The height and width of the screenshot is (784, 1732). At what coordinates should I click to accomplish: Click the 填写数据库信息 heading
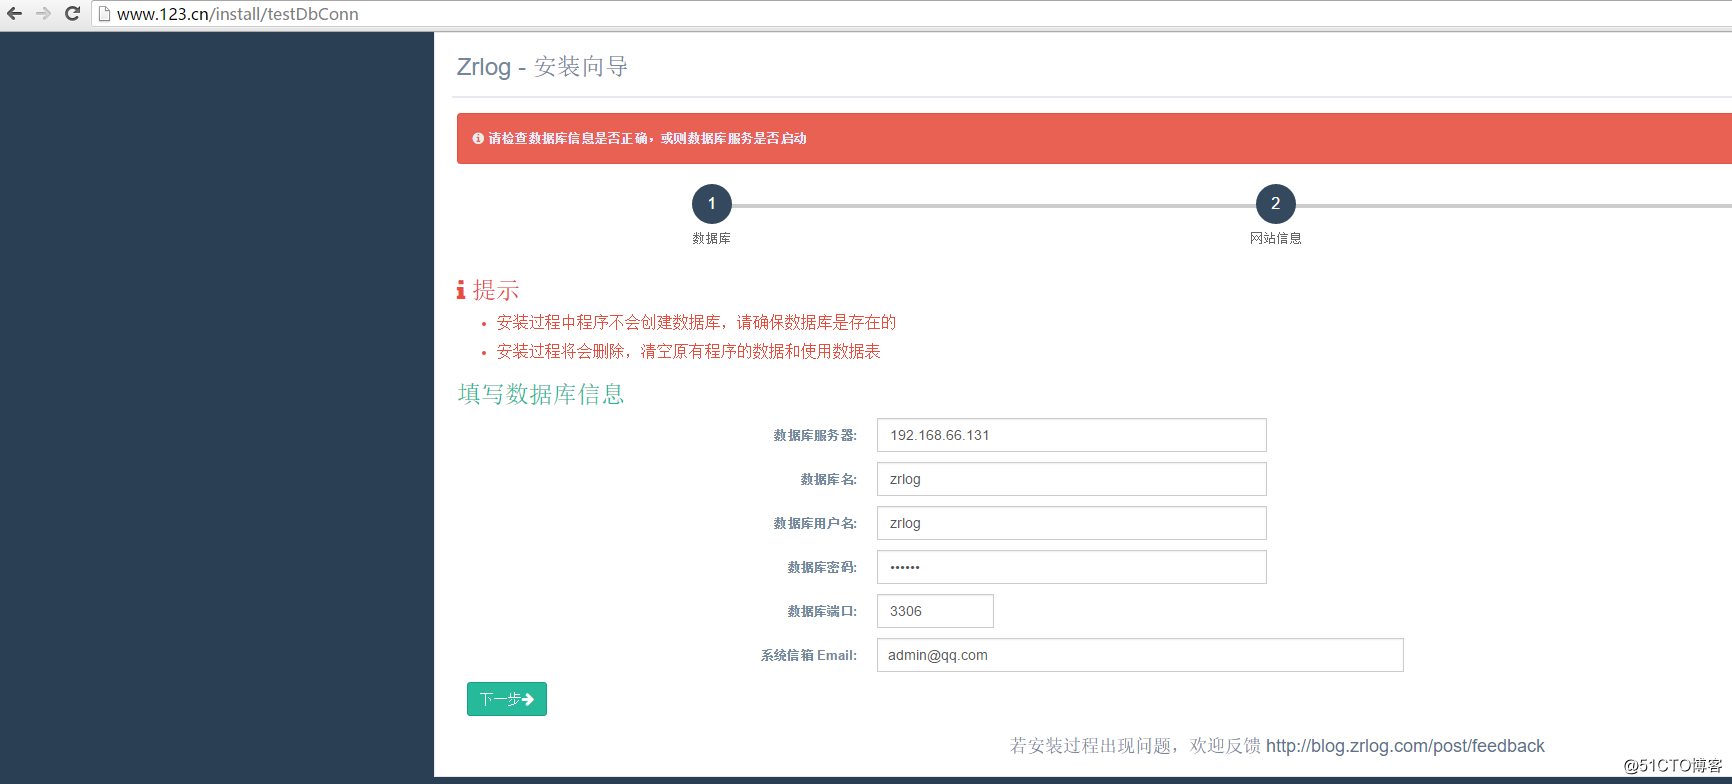point(541,394)
